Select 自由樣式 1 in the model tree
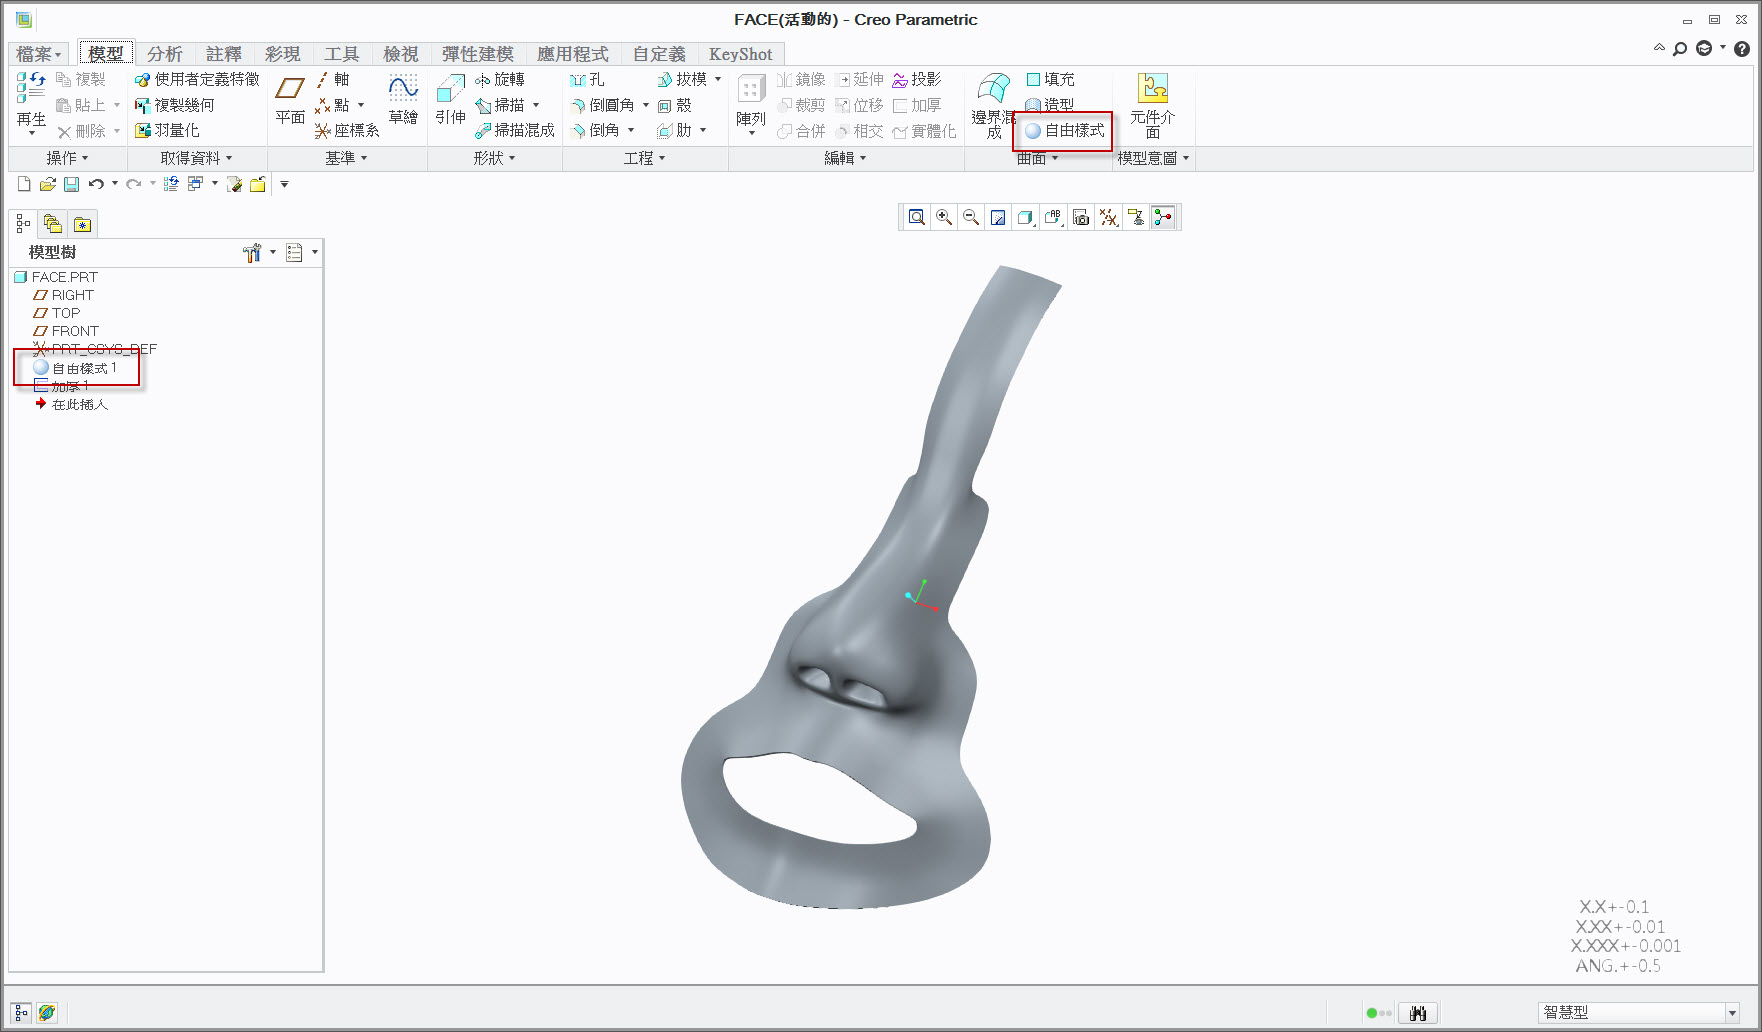Screen dimensions: 1762x1032 pyautogui.click(x=84, y=368)
